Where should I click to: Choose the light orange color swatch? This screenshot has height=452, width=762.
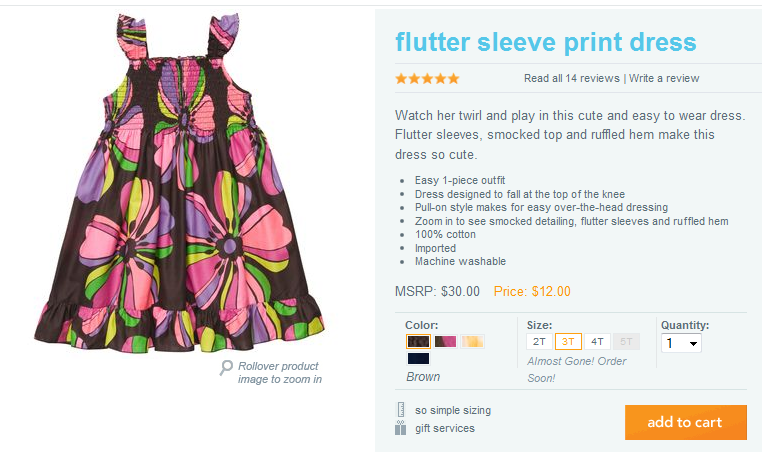(x=472, y=341)
